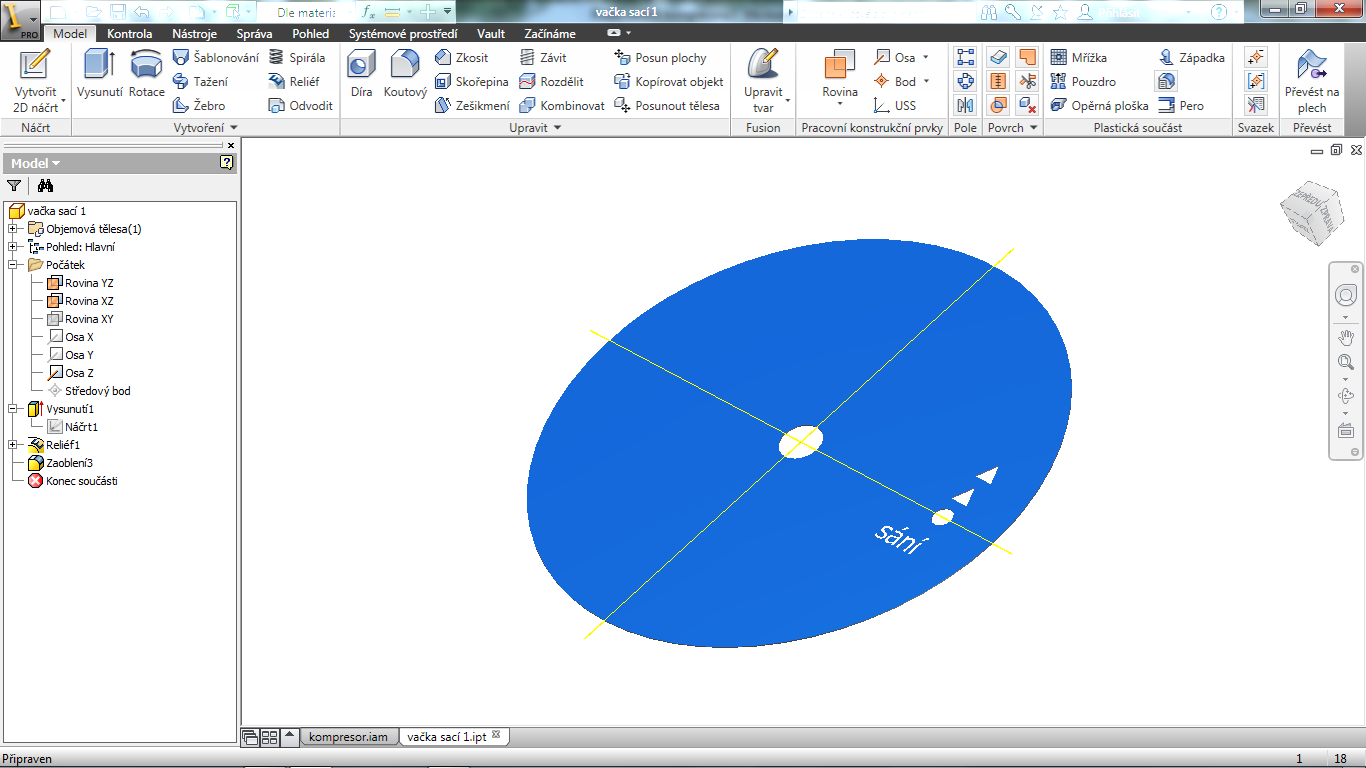
Task: Switch to the Nástroje ribbon tab
Action: (x=194, y=34)
